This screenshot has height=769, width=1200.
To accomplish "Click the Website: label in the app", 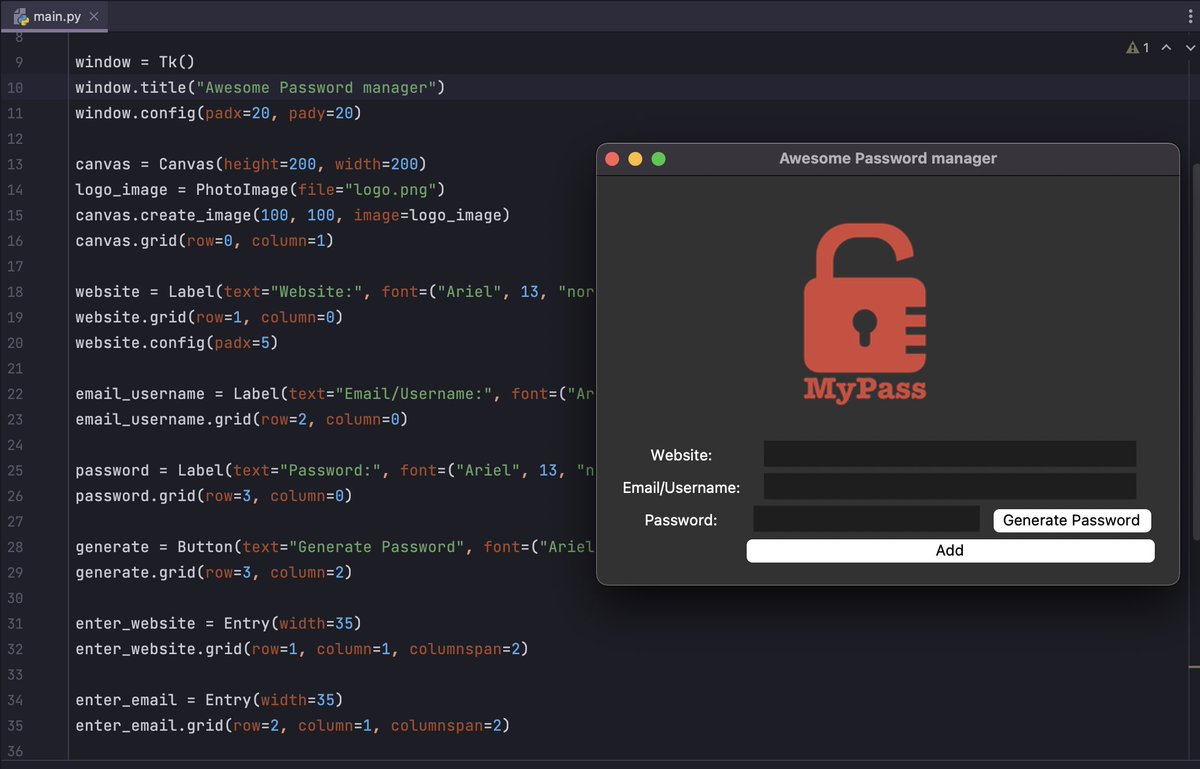I will [x=681, y=454].
